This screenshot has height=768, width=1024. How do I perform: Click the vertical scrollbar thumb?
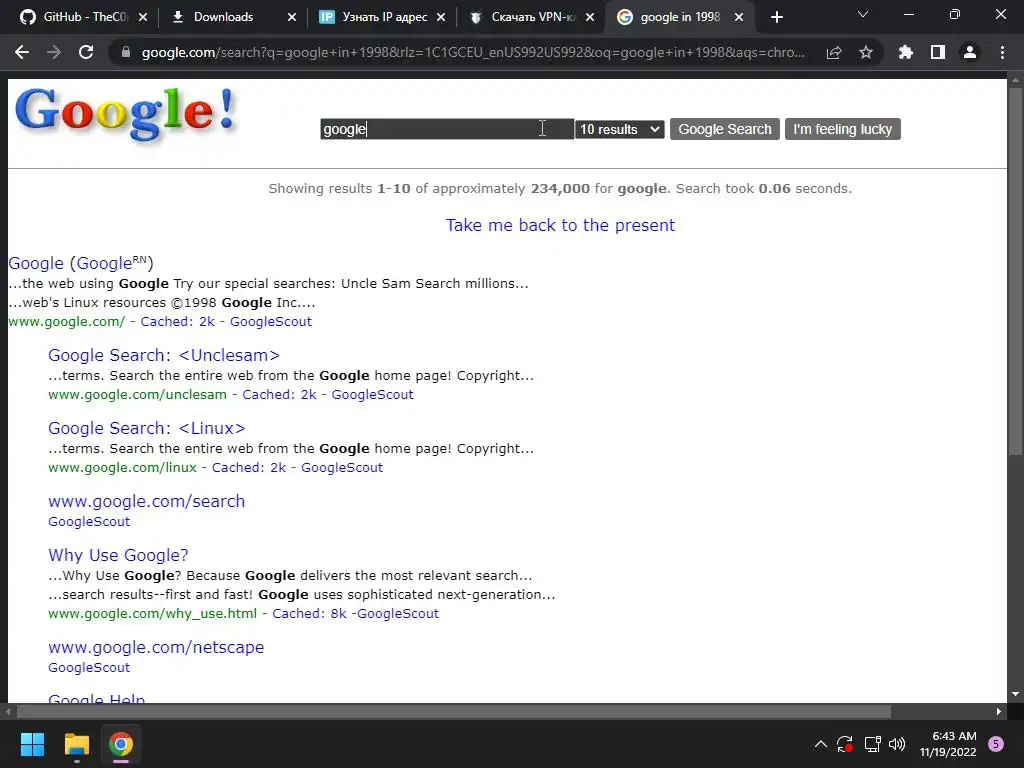pyautogui.click(x=1015, y=271)
